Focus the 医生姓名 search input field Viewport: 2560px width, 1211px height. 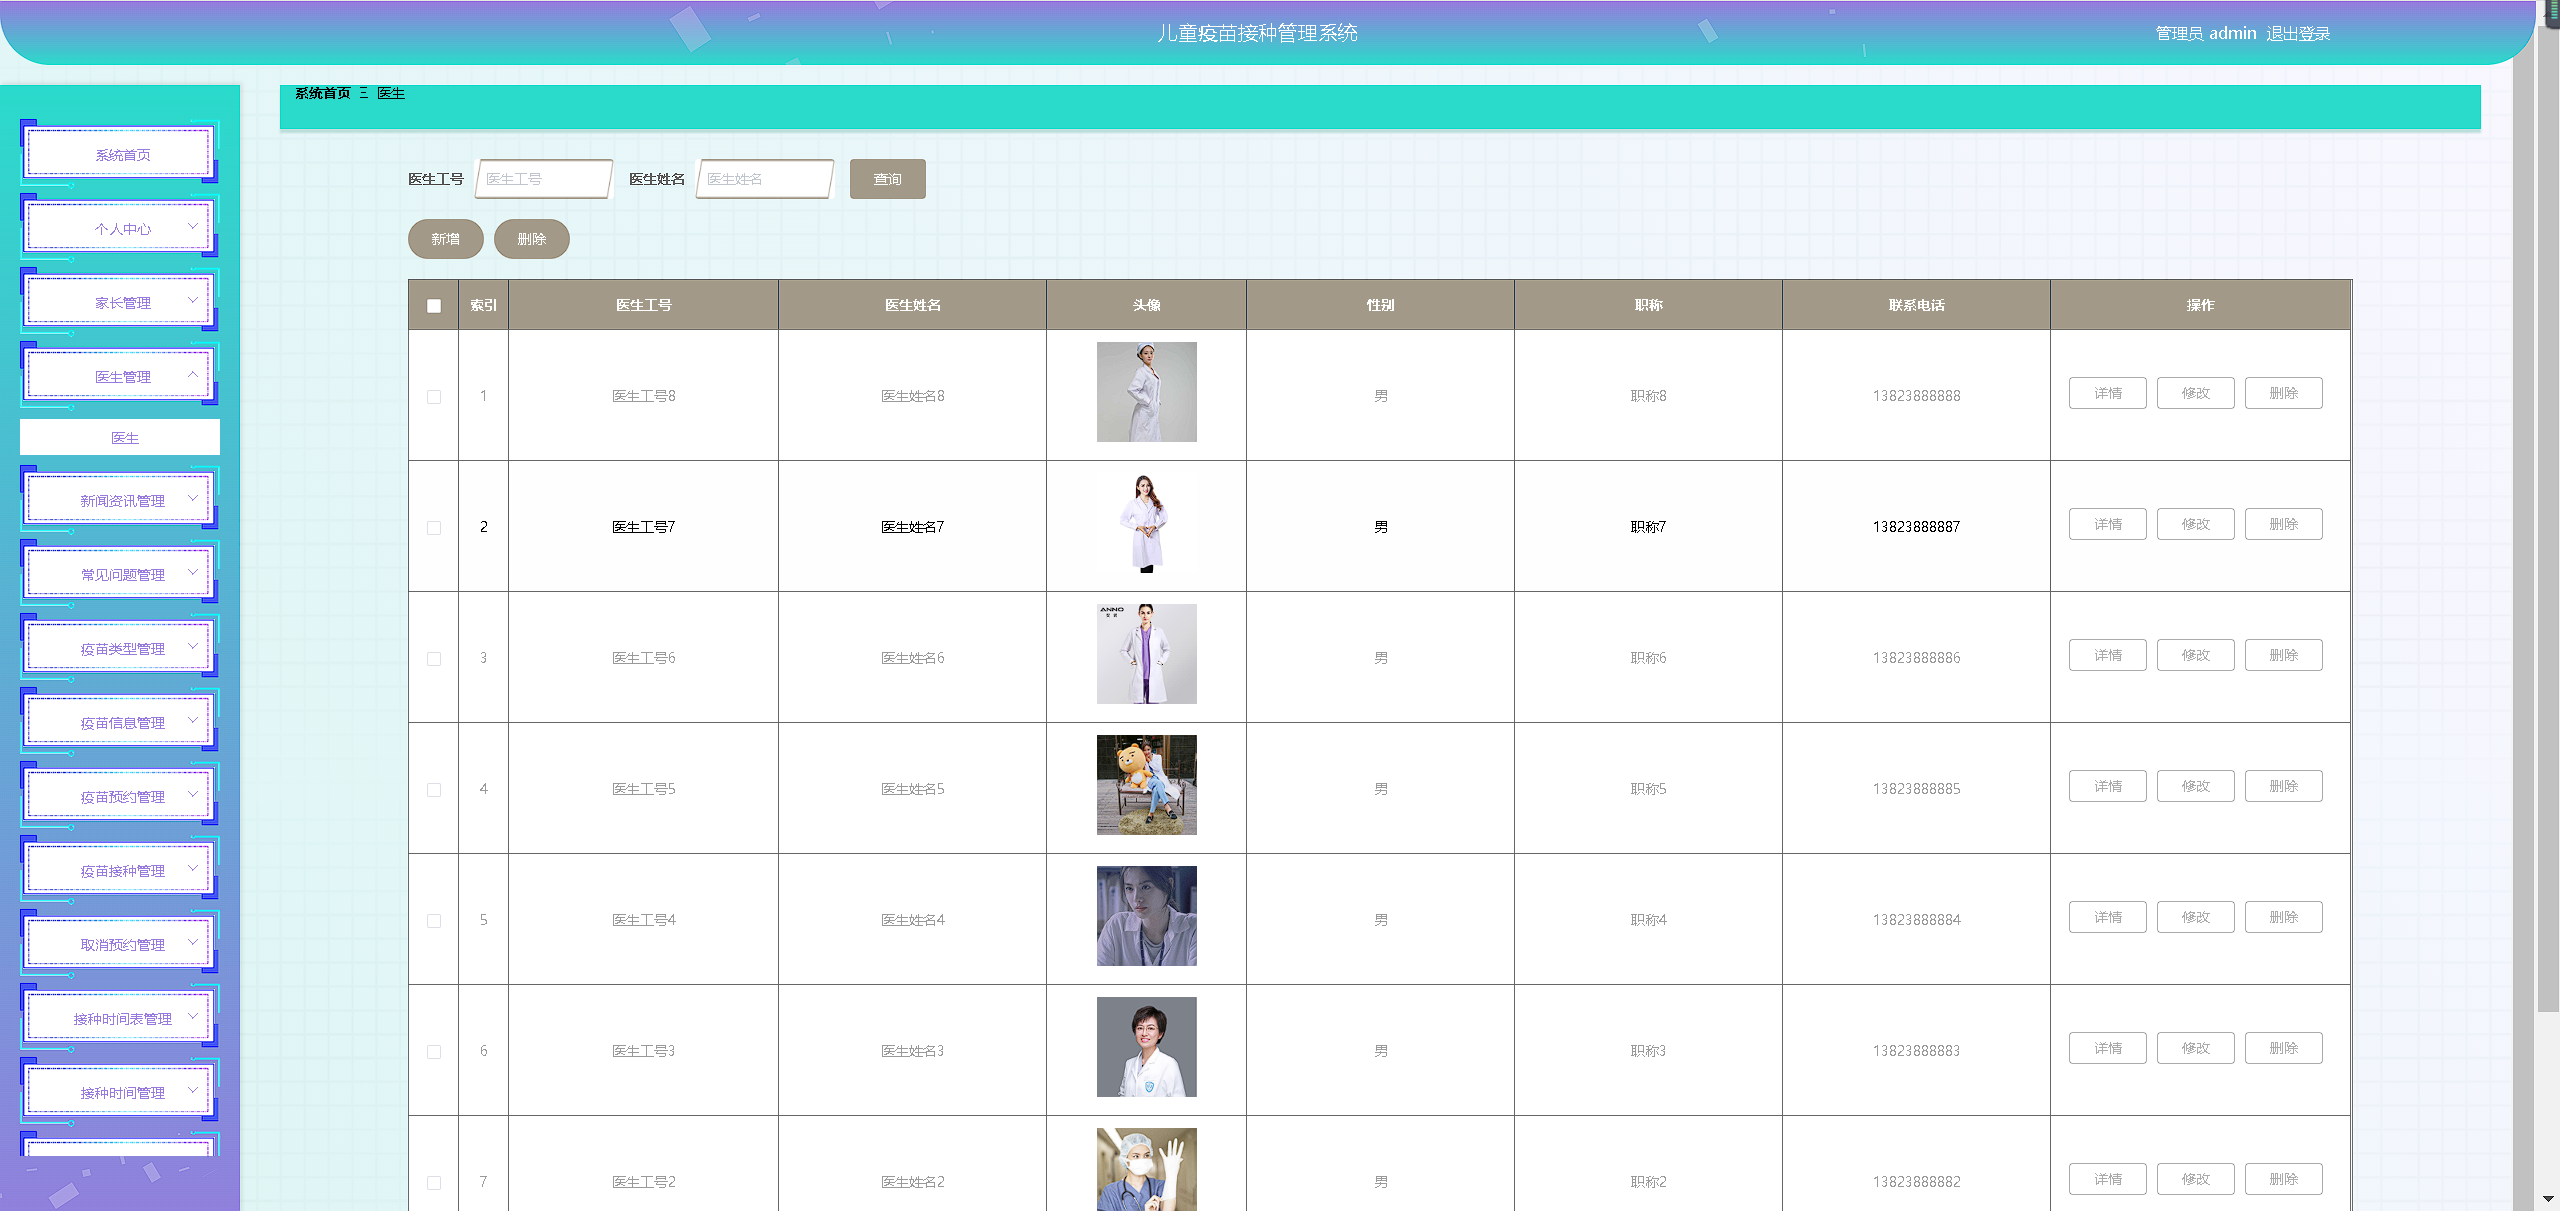tap(764, 179)
